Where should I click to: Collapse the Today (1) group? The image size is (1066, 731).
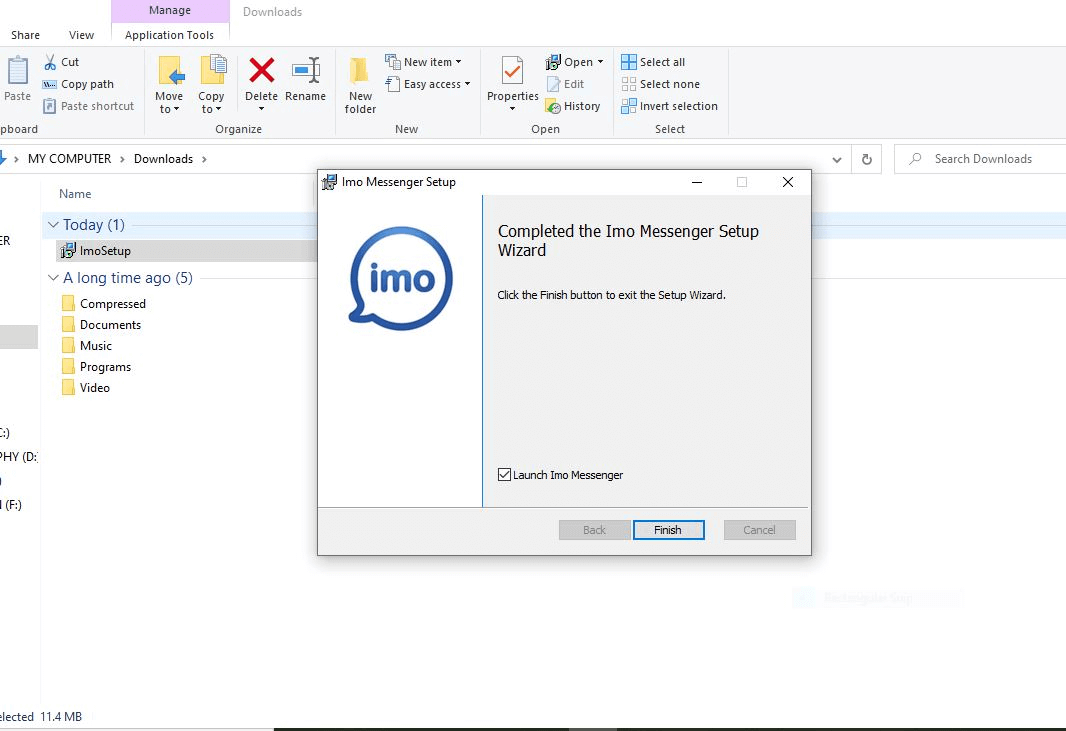(53, 224)
